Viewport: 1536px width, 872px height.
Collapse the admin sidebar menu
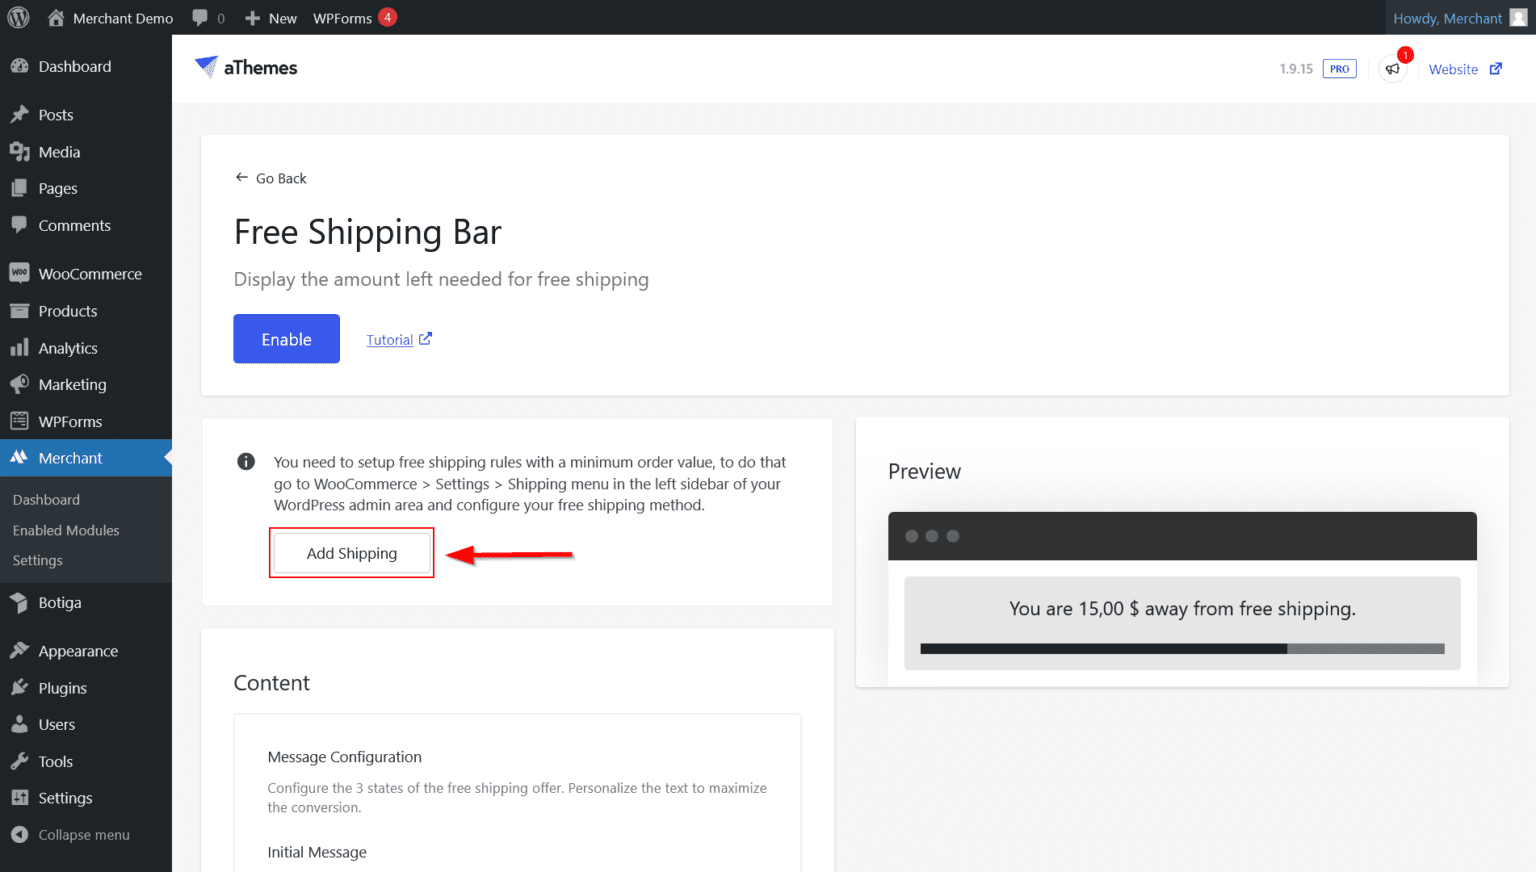(70, 834)
